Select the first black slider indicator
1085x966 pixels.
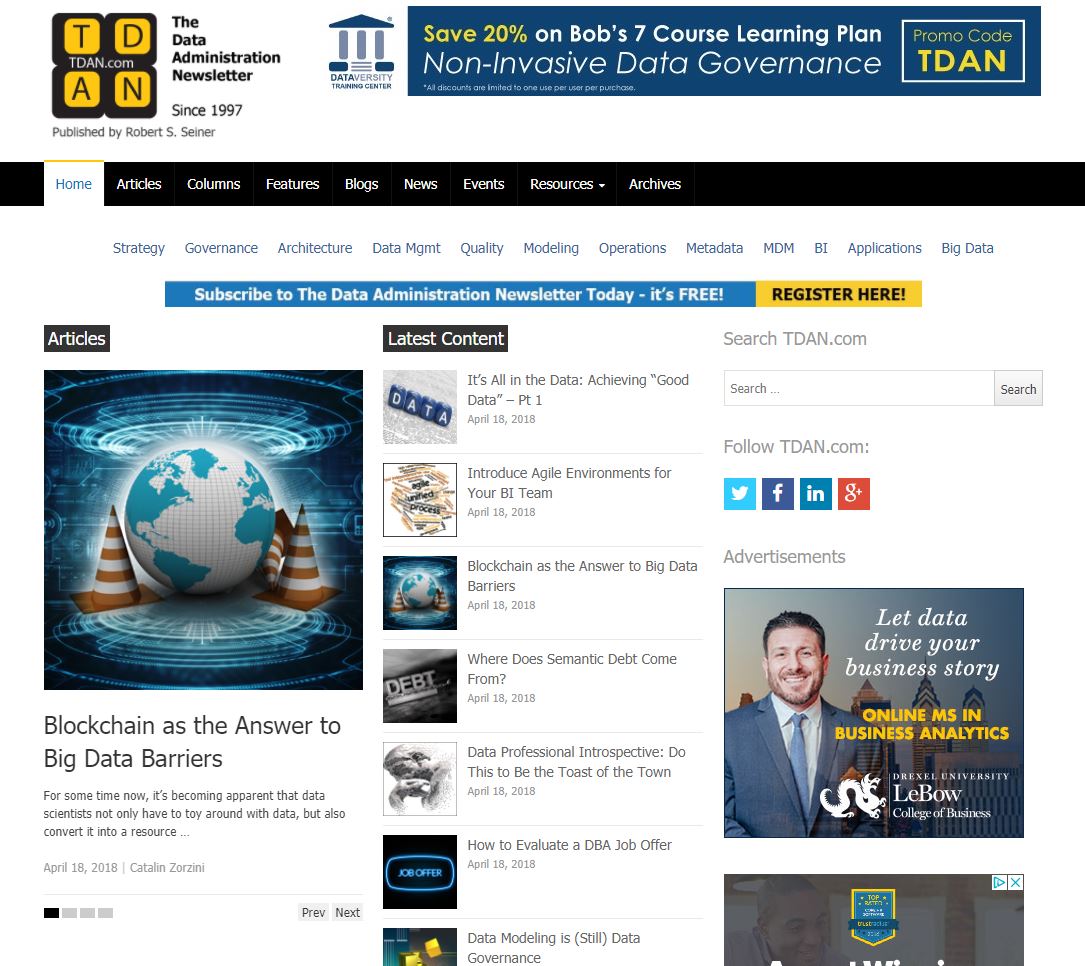[x=51, y=913]
